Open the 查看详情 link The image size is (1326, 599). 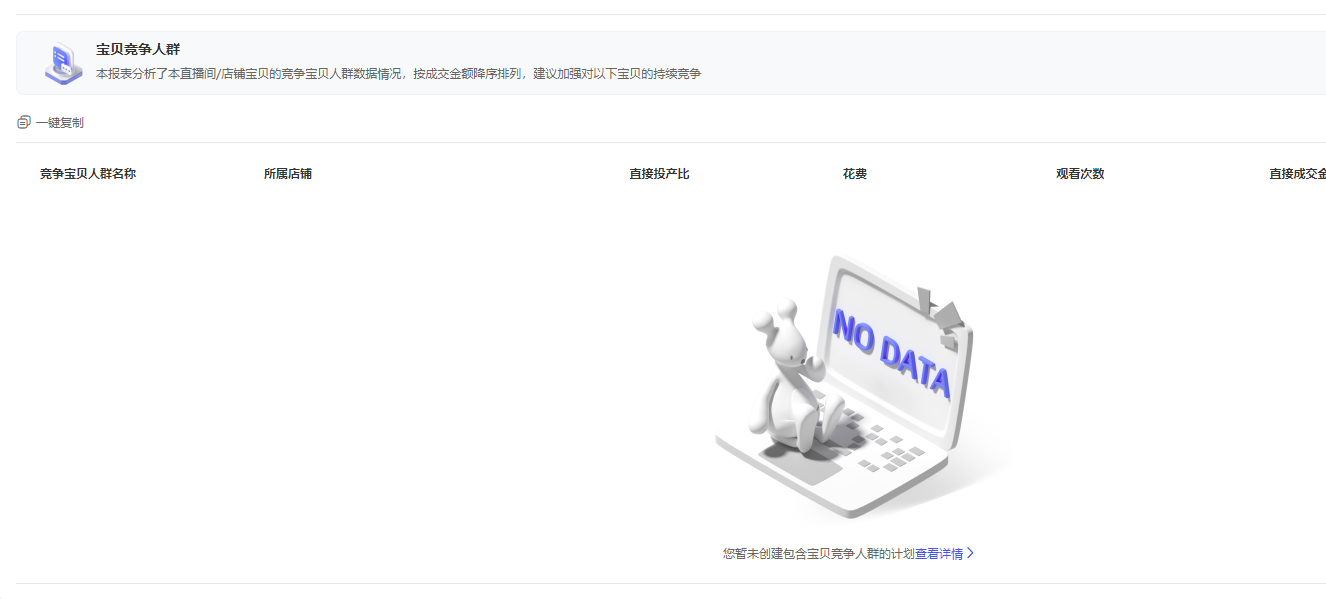[x=938, y=553]
